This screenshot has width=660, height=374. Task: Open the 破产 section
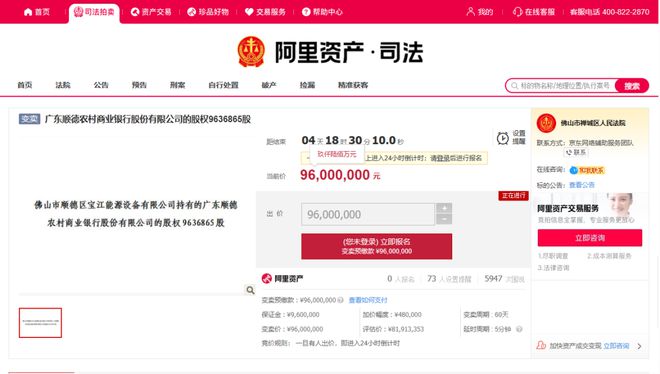[x=269, y=85]
